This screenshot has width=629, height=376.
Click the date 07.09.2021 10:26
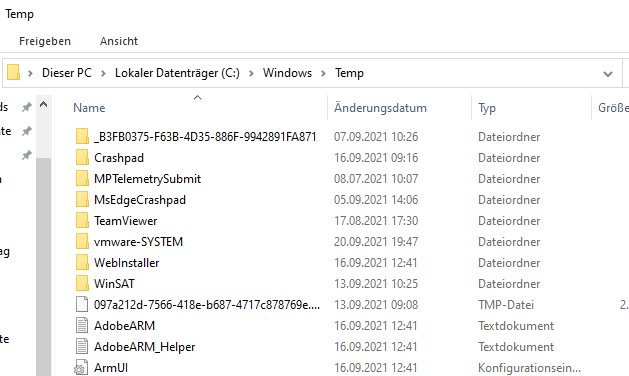click(376, 137)
